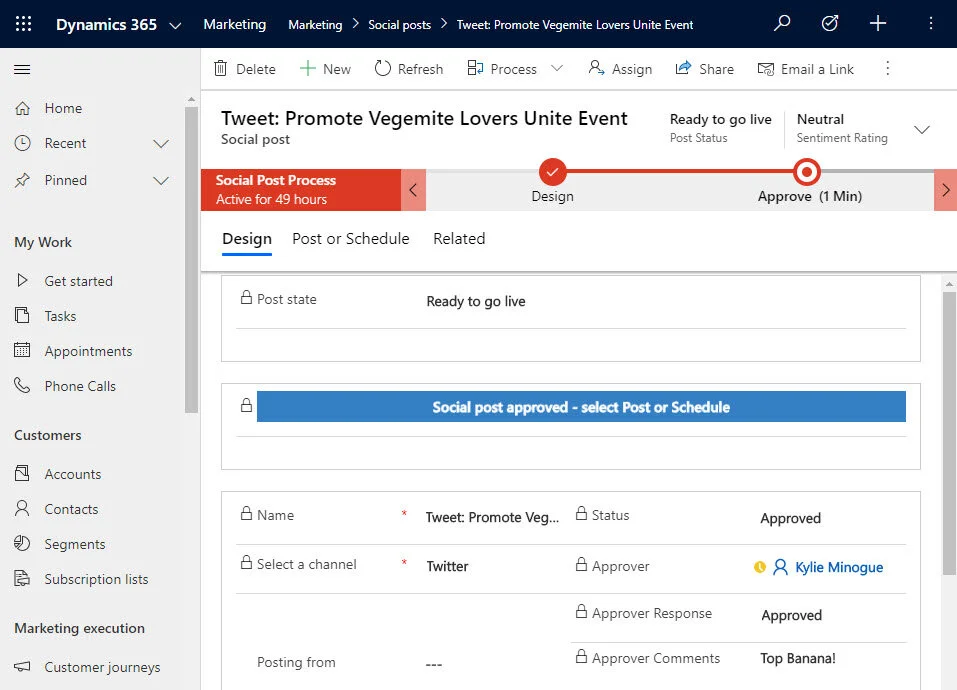Click the Refresh circular arrow icon
Screen dimensions: 957x690
[x=383, y=68]
